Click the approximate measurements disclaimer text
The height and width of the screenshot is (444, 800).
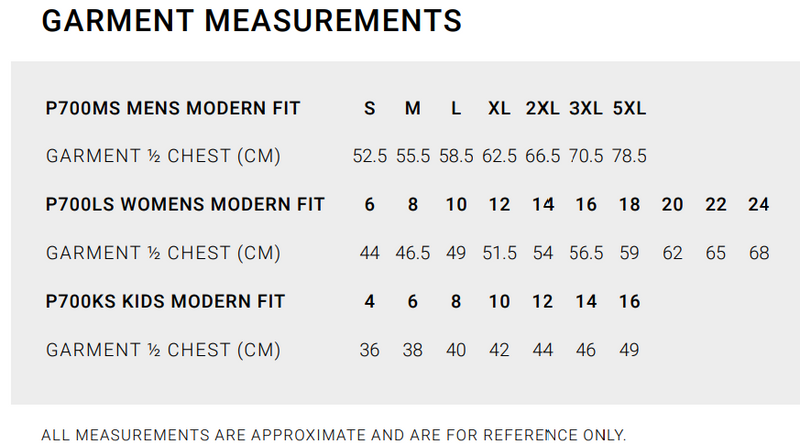pos(334,435)
